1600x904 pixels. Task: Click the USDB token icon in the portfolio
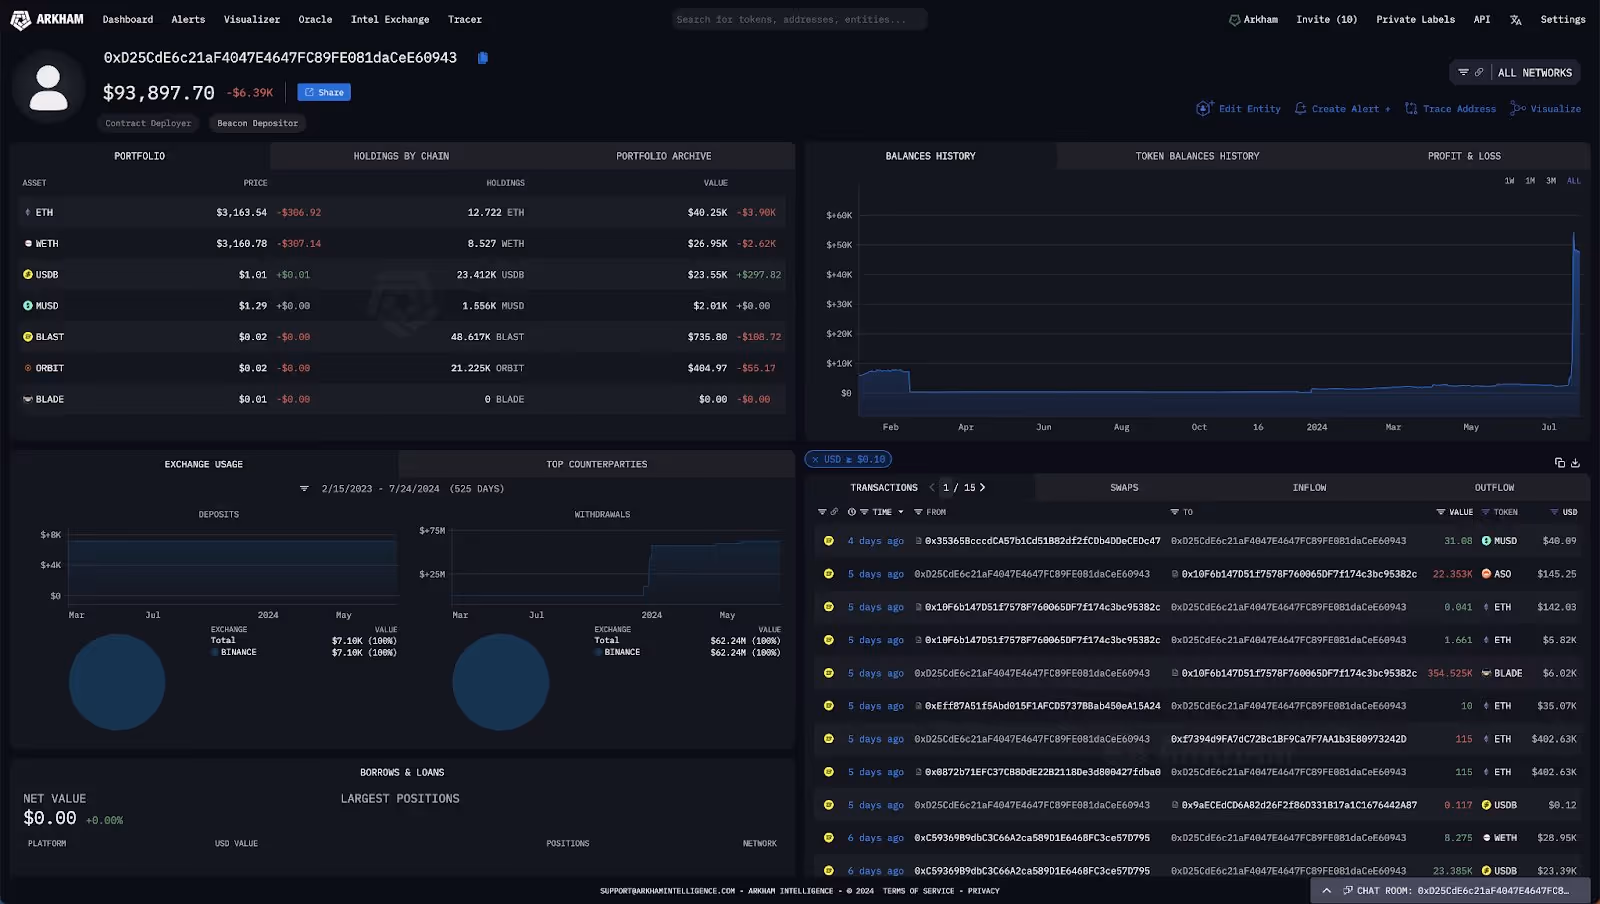28,274
